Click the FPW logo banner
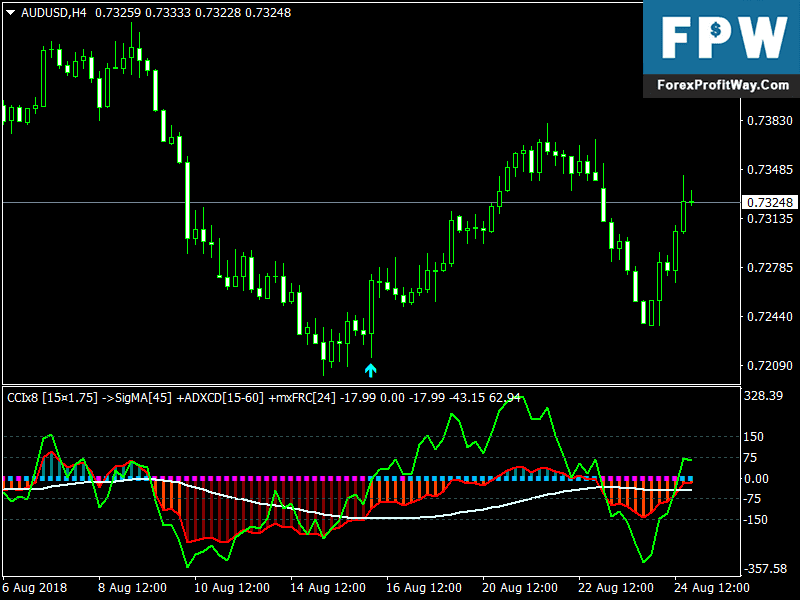 (721, 38)
